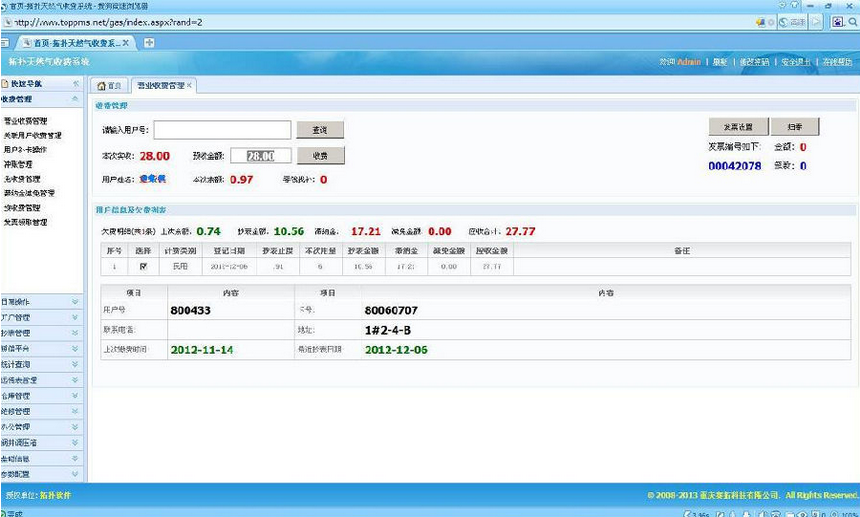Close the 营业收费管理 tab

click(x=190, y=86)
